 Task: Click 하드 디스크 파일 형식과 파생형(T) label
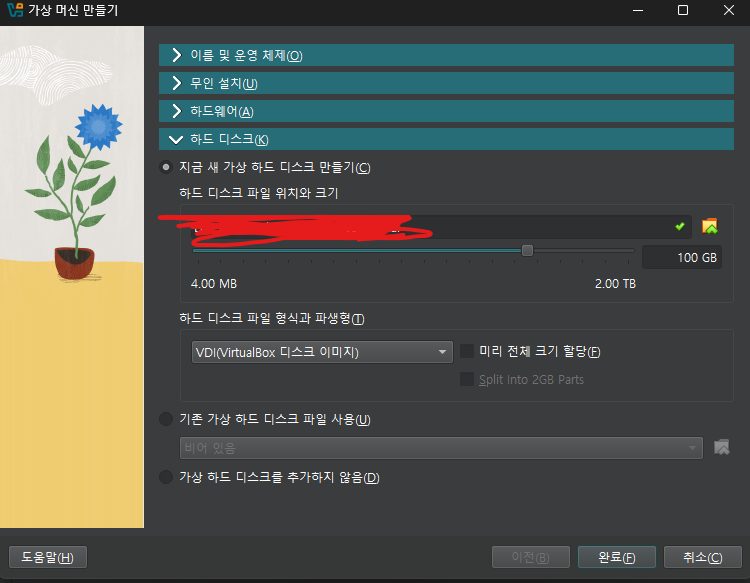pos(272,319)
